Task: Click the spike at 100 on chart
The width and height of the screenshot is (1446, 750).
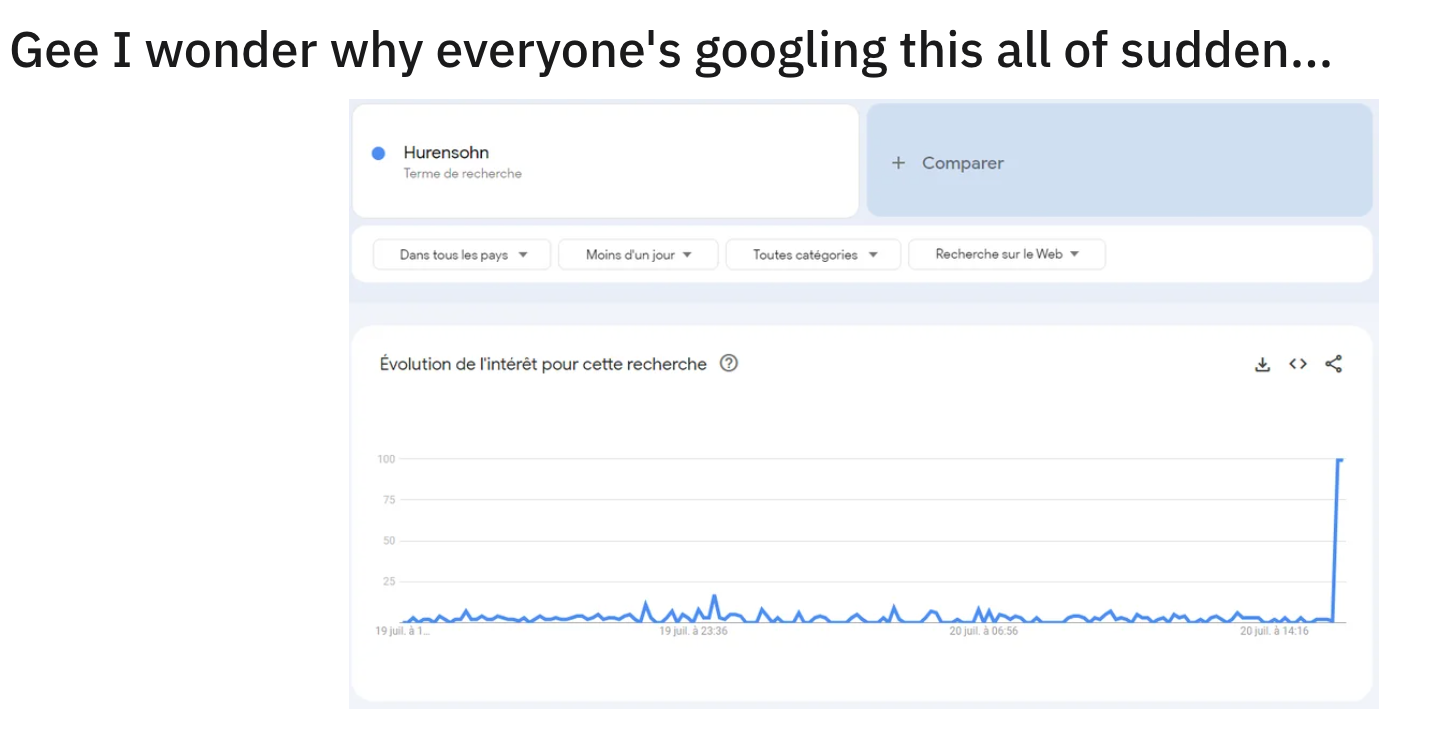Action: (1340, 460)
